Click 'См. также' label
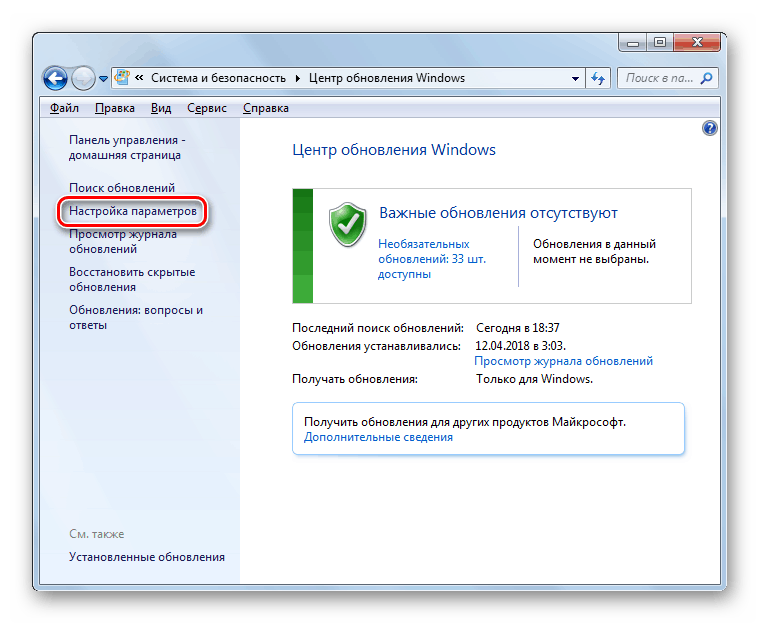Image resolution: width=760 pixels, height=624 pixels. click(96, 534)
